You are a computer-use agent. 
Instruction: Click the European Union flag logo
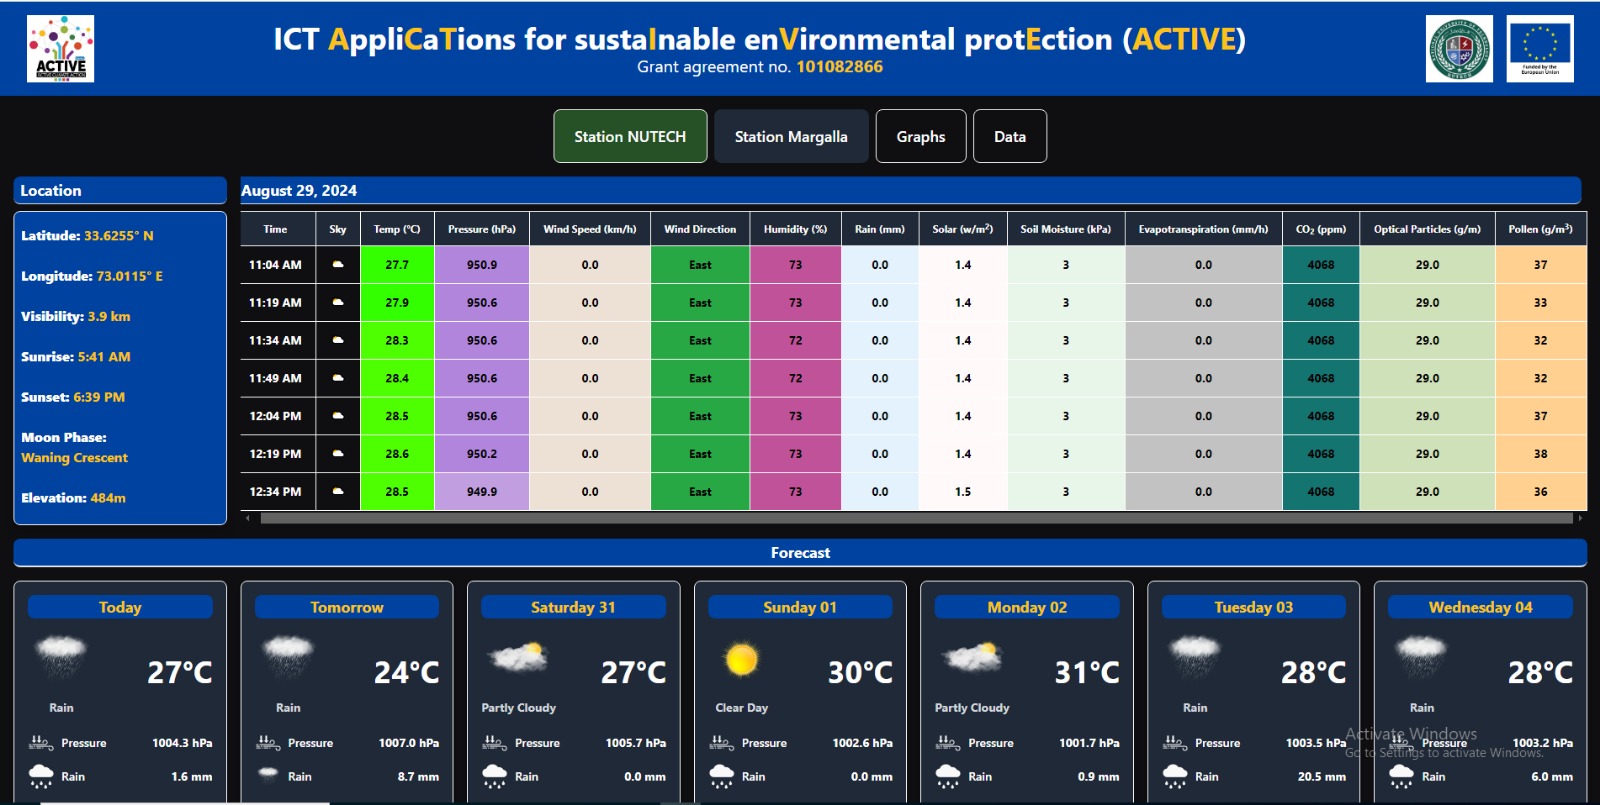(1539, 48)
